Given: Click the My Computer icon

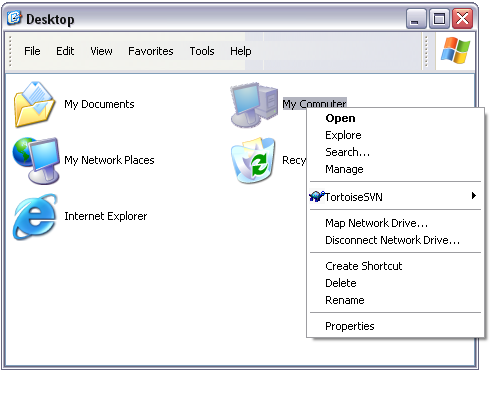Looking at the screenshot, I should tap(254, 105).
